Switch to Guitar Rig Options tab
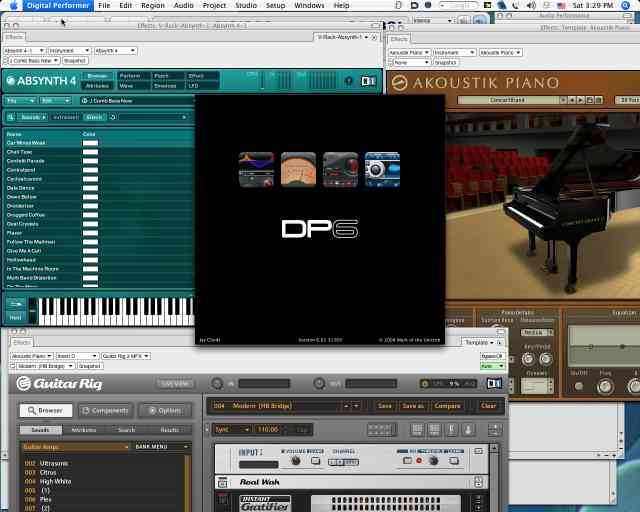The image size is (640, 512). click(165, 411)
